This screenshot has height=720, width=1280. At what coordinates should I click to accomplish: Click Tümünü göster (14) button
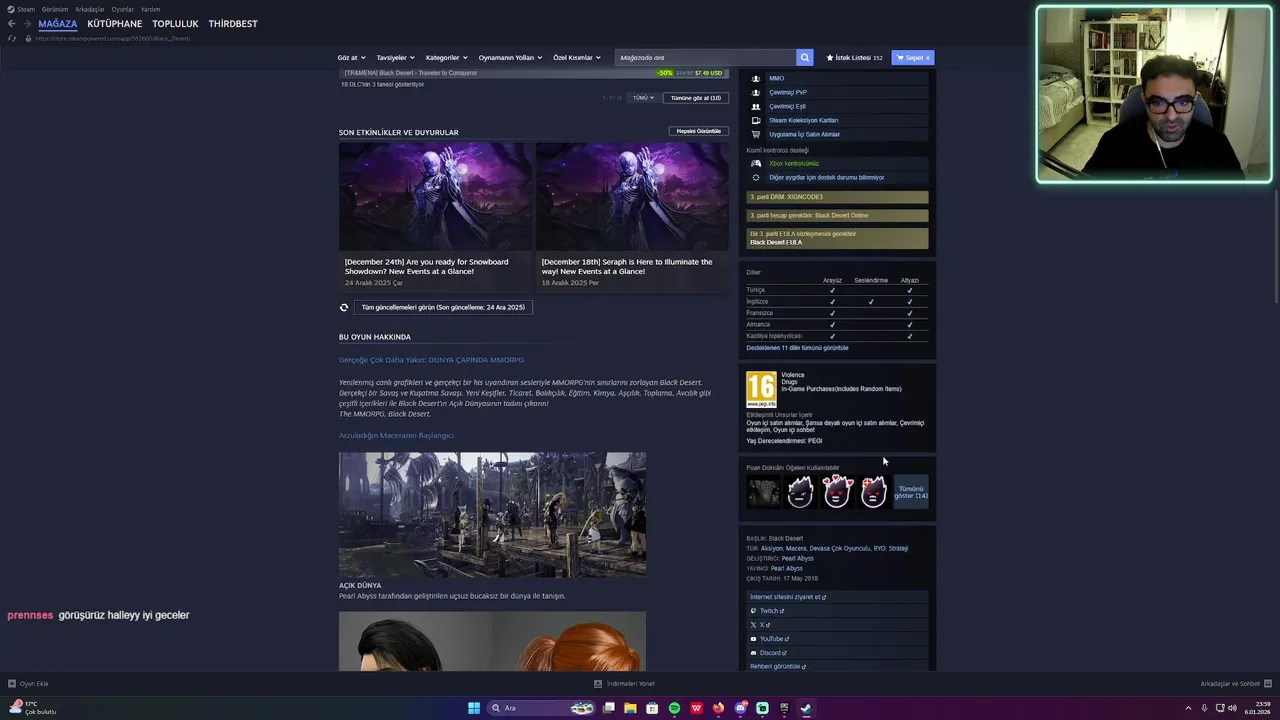click(x=911, y=492)
